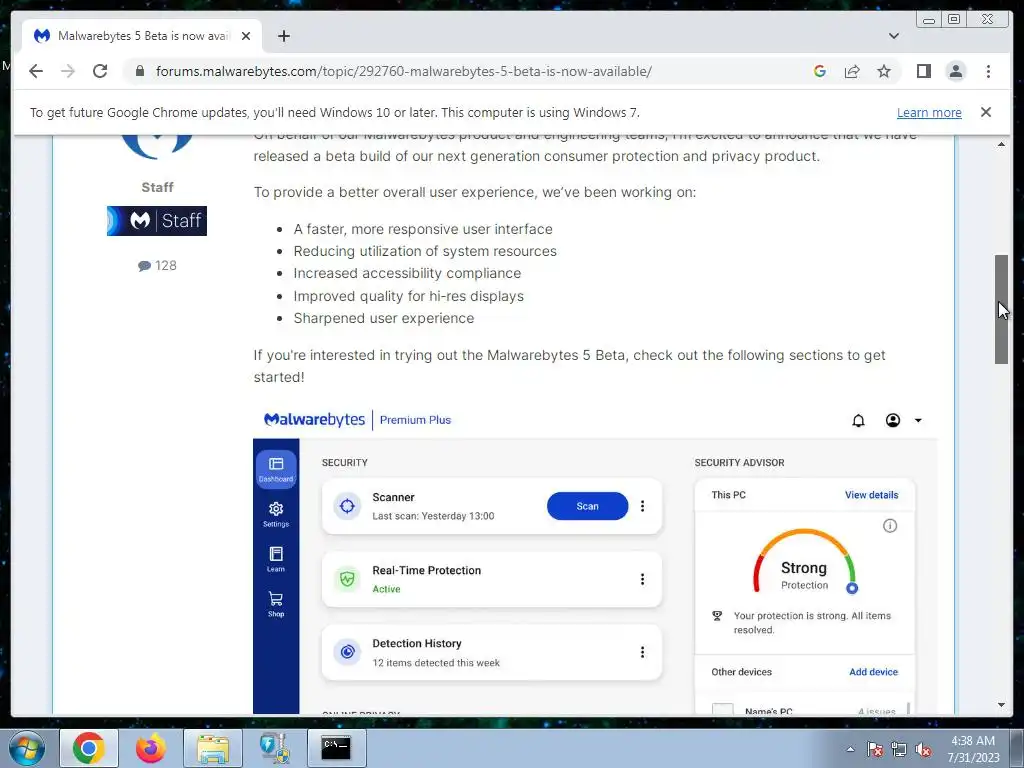Open File Explorer from taskbar

(x=213, y=748)
